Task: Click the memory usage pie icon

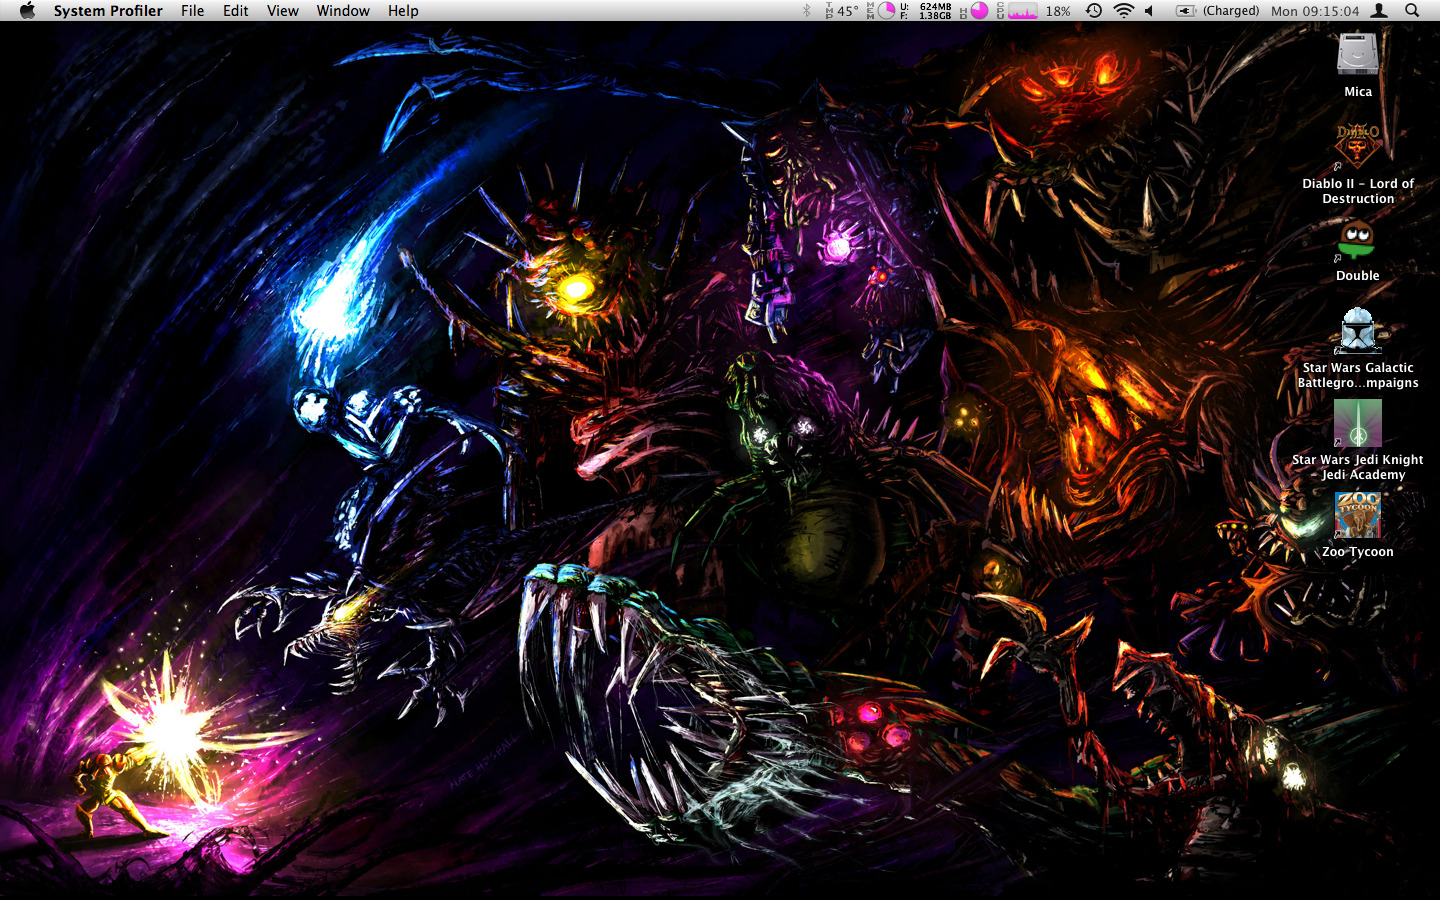Action: pos(886,11)
